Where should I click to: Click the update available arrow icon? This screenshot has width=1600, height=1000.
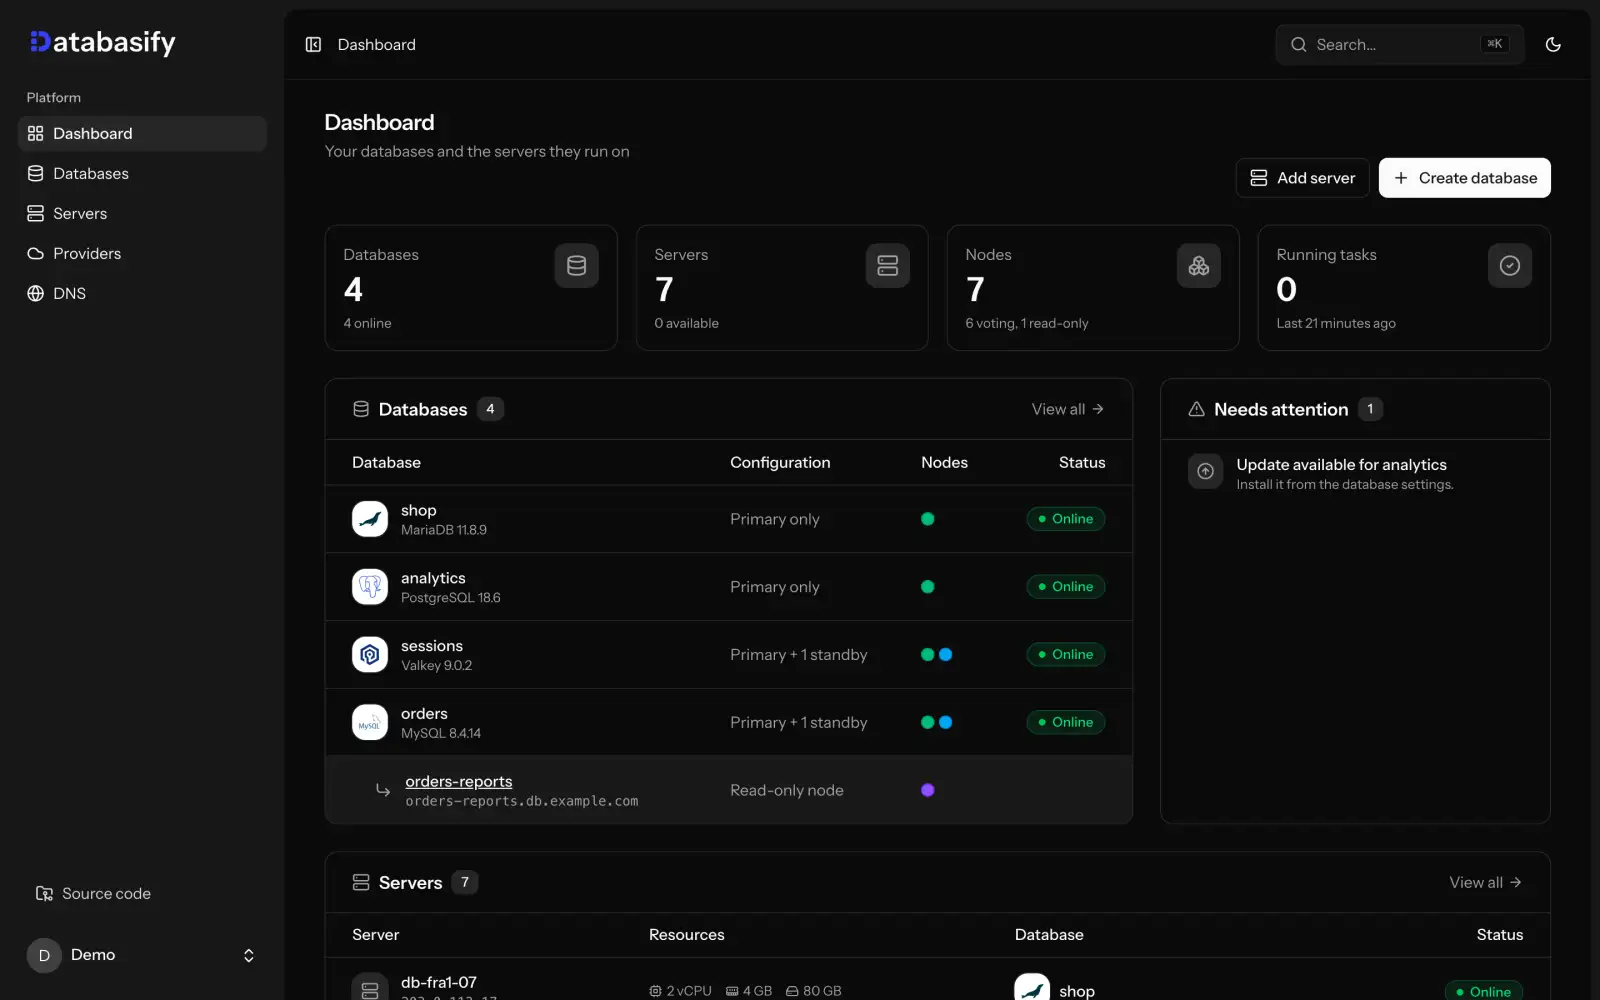pyautogui.click(x=1205, y=471)
